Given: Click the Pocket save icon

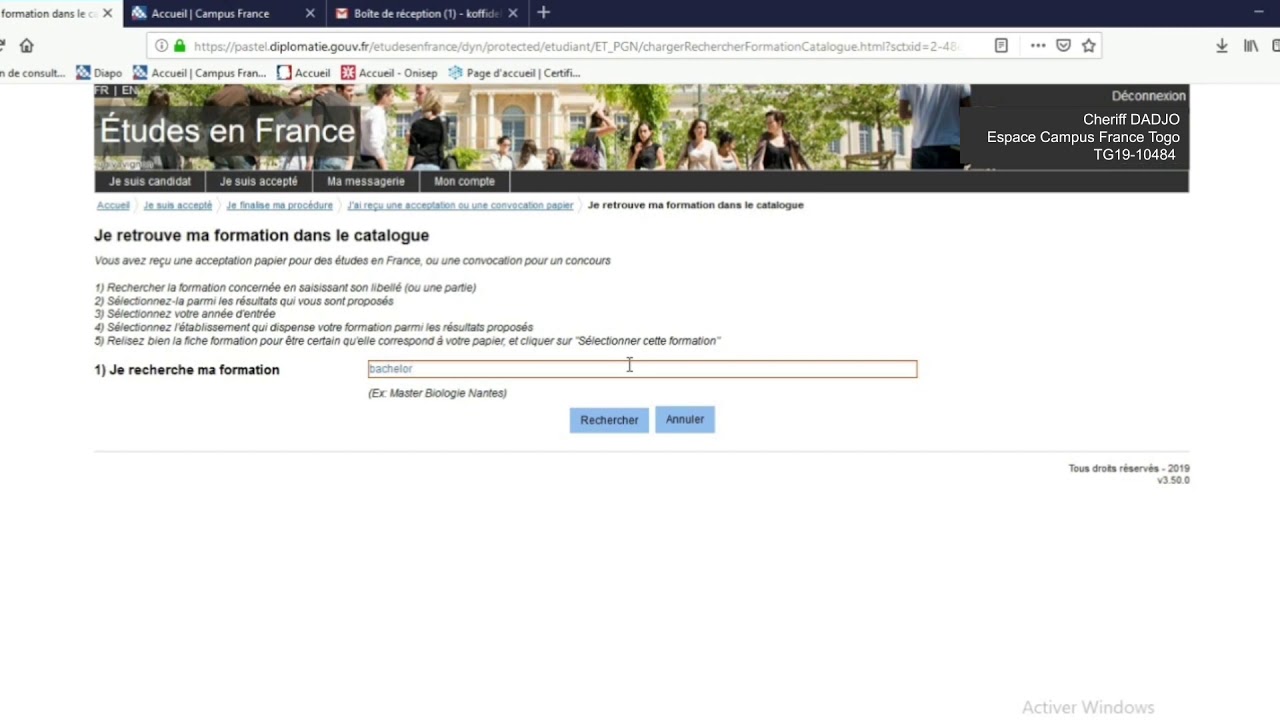Looking at the screenshot, I should [x=1064, y=46].
